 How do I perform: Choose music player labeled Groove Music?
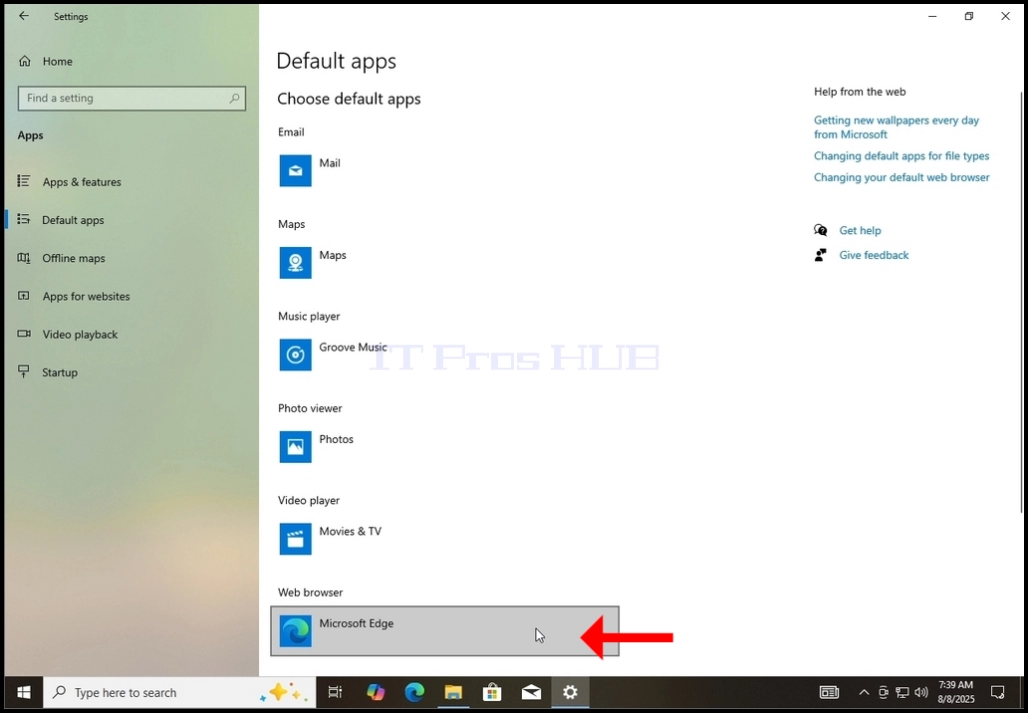click(x=353, y=347)
